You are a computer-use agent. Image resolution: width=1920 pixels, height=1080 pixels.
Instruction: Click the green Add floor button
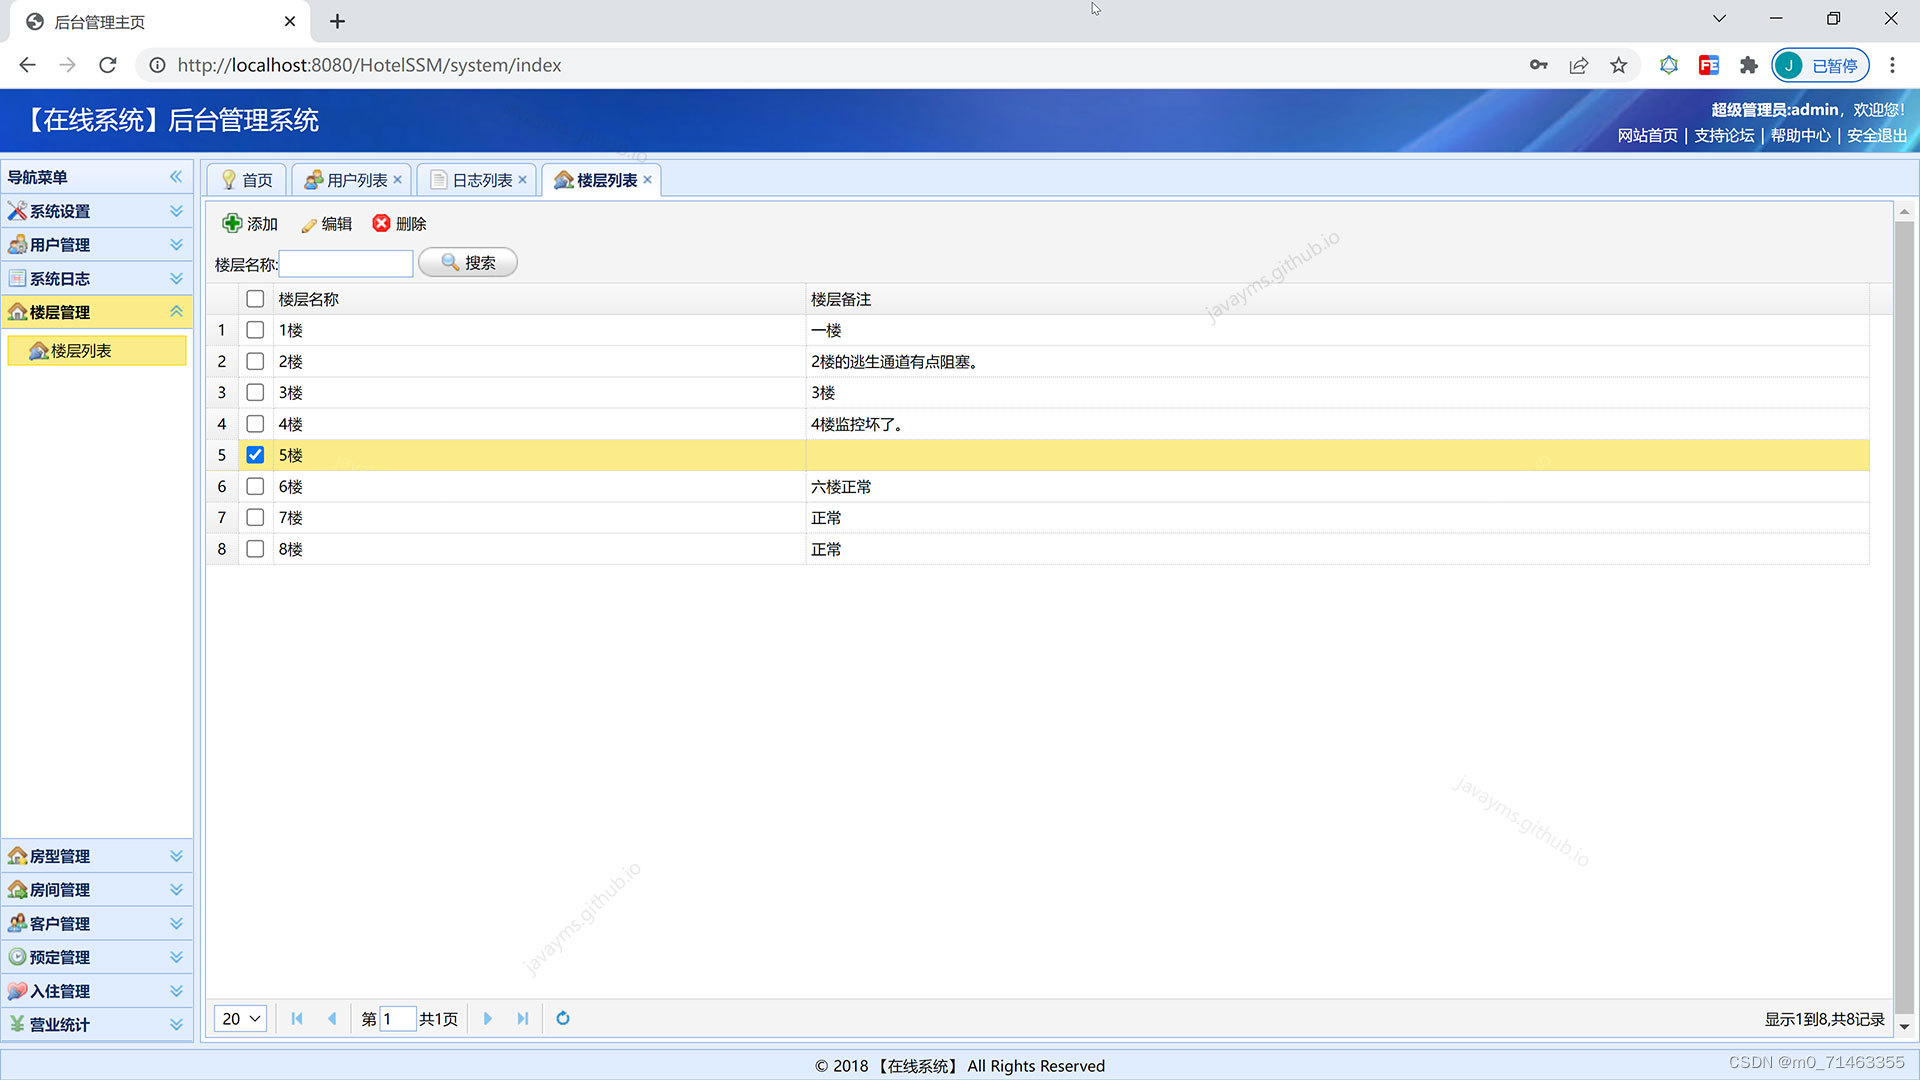click(x=250, y=223)
